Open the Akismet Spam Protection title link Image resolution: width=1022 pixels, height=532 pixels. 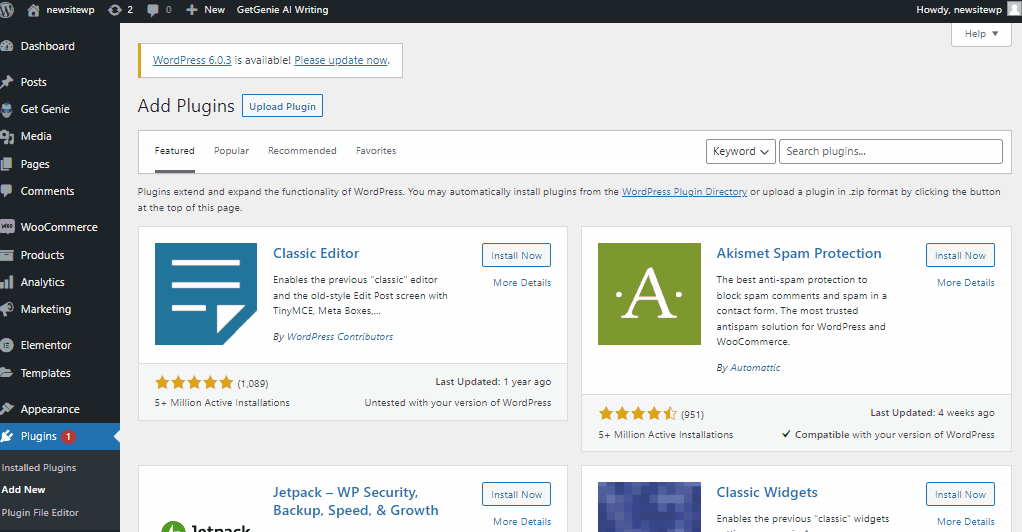coord(798,254)
